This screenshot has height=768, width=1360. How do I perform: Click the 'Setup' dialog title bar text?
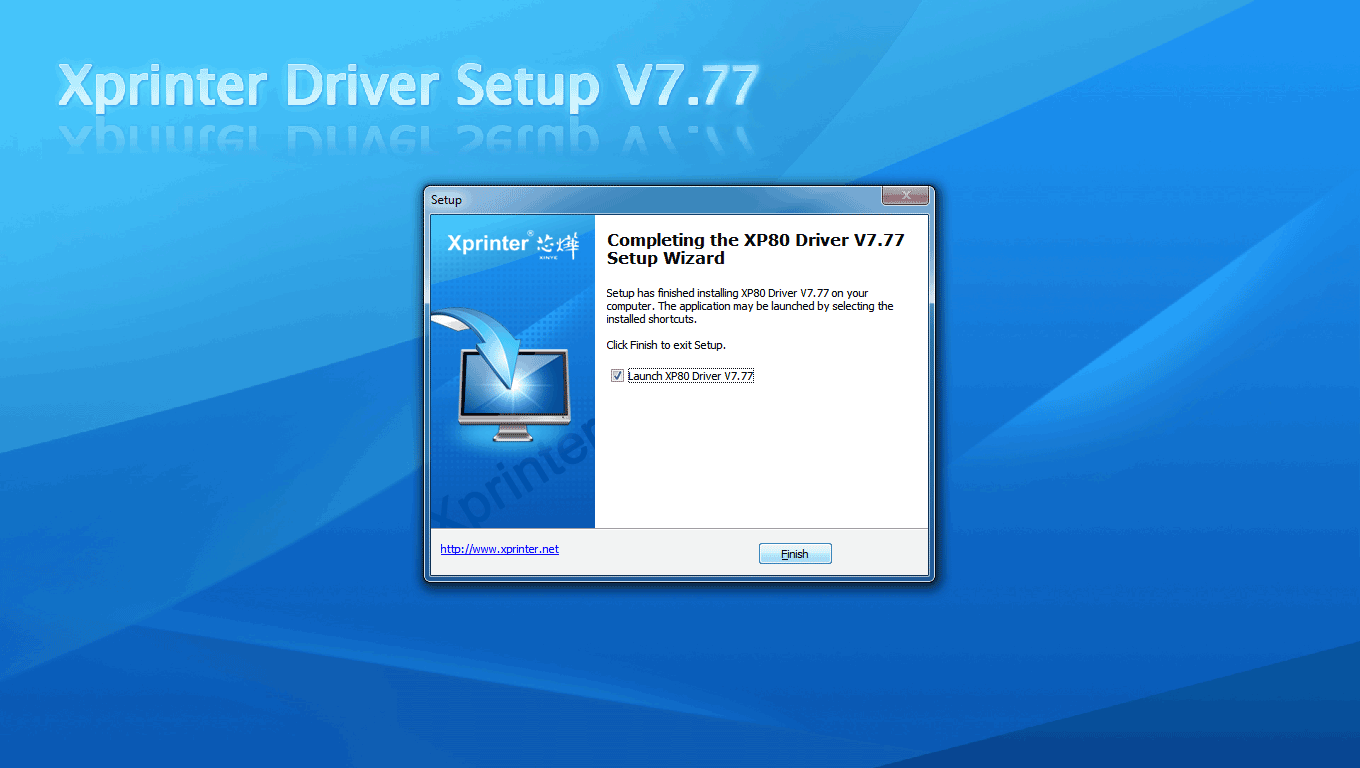[x=446, y=200]
